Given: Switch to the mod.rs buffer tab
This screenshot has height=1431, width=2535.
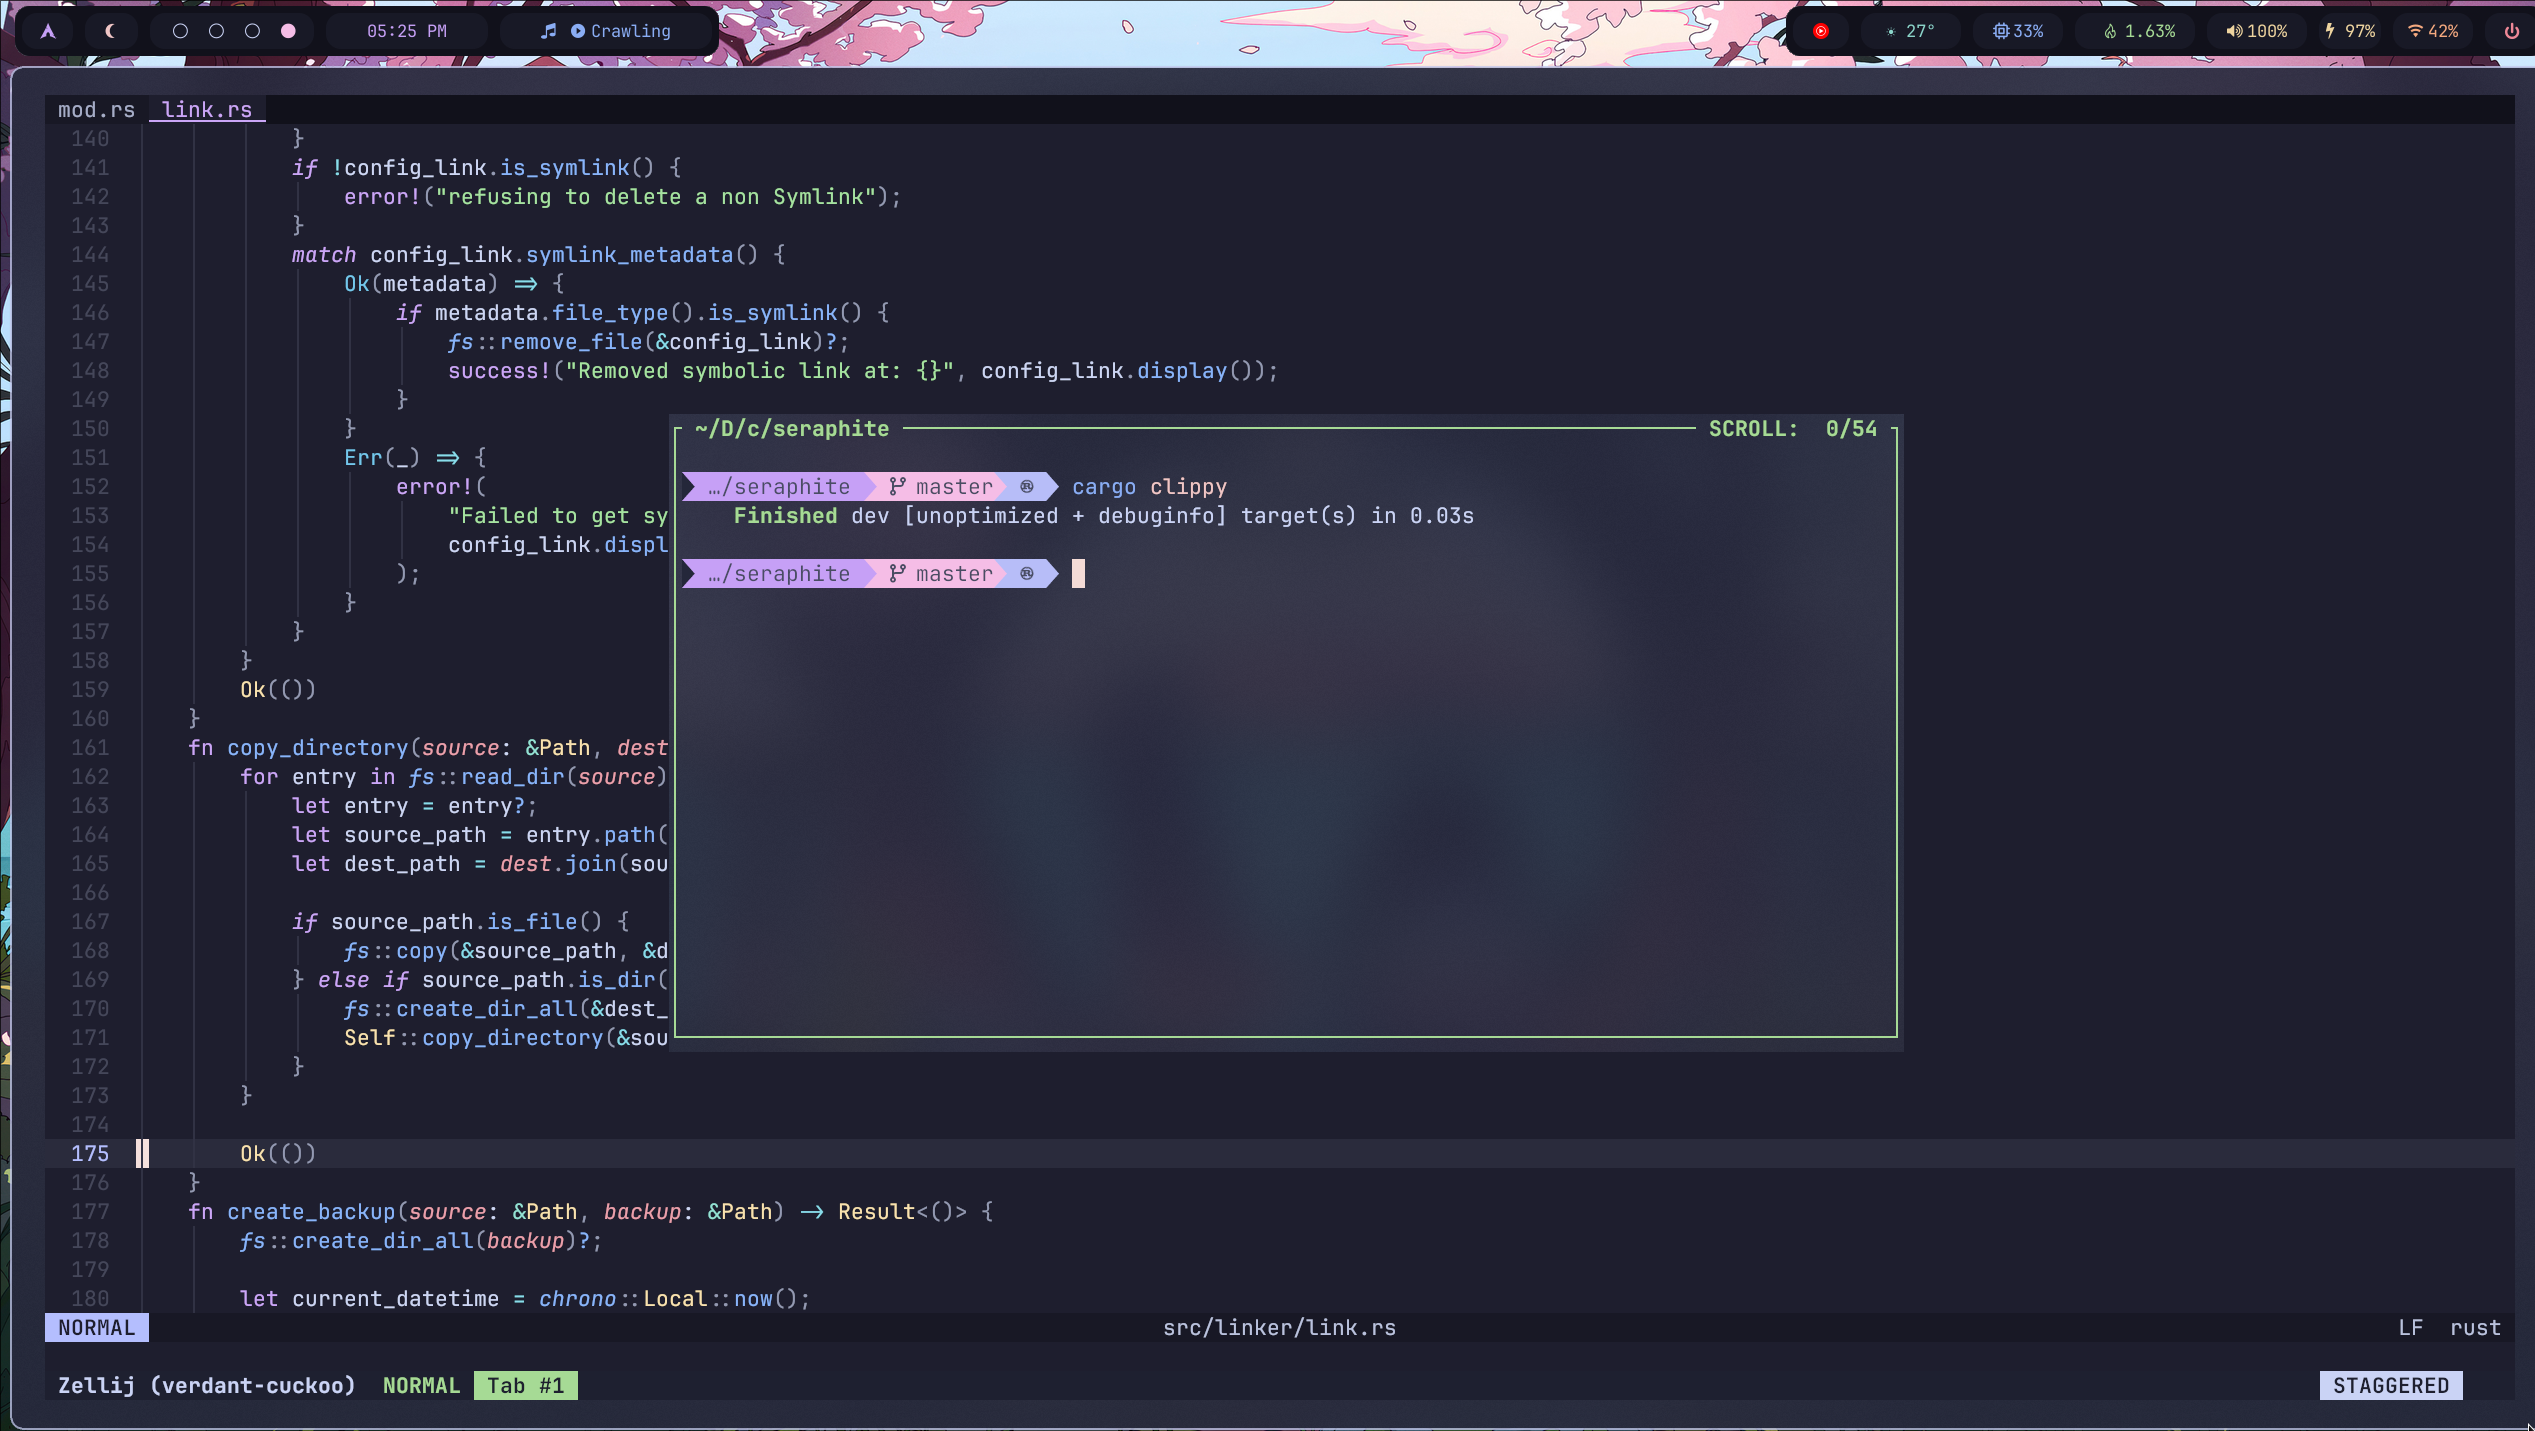Looking at the screenshot, I should click(96, 110).
